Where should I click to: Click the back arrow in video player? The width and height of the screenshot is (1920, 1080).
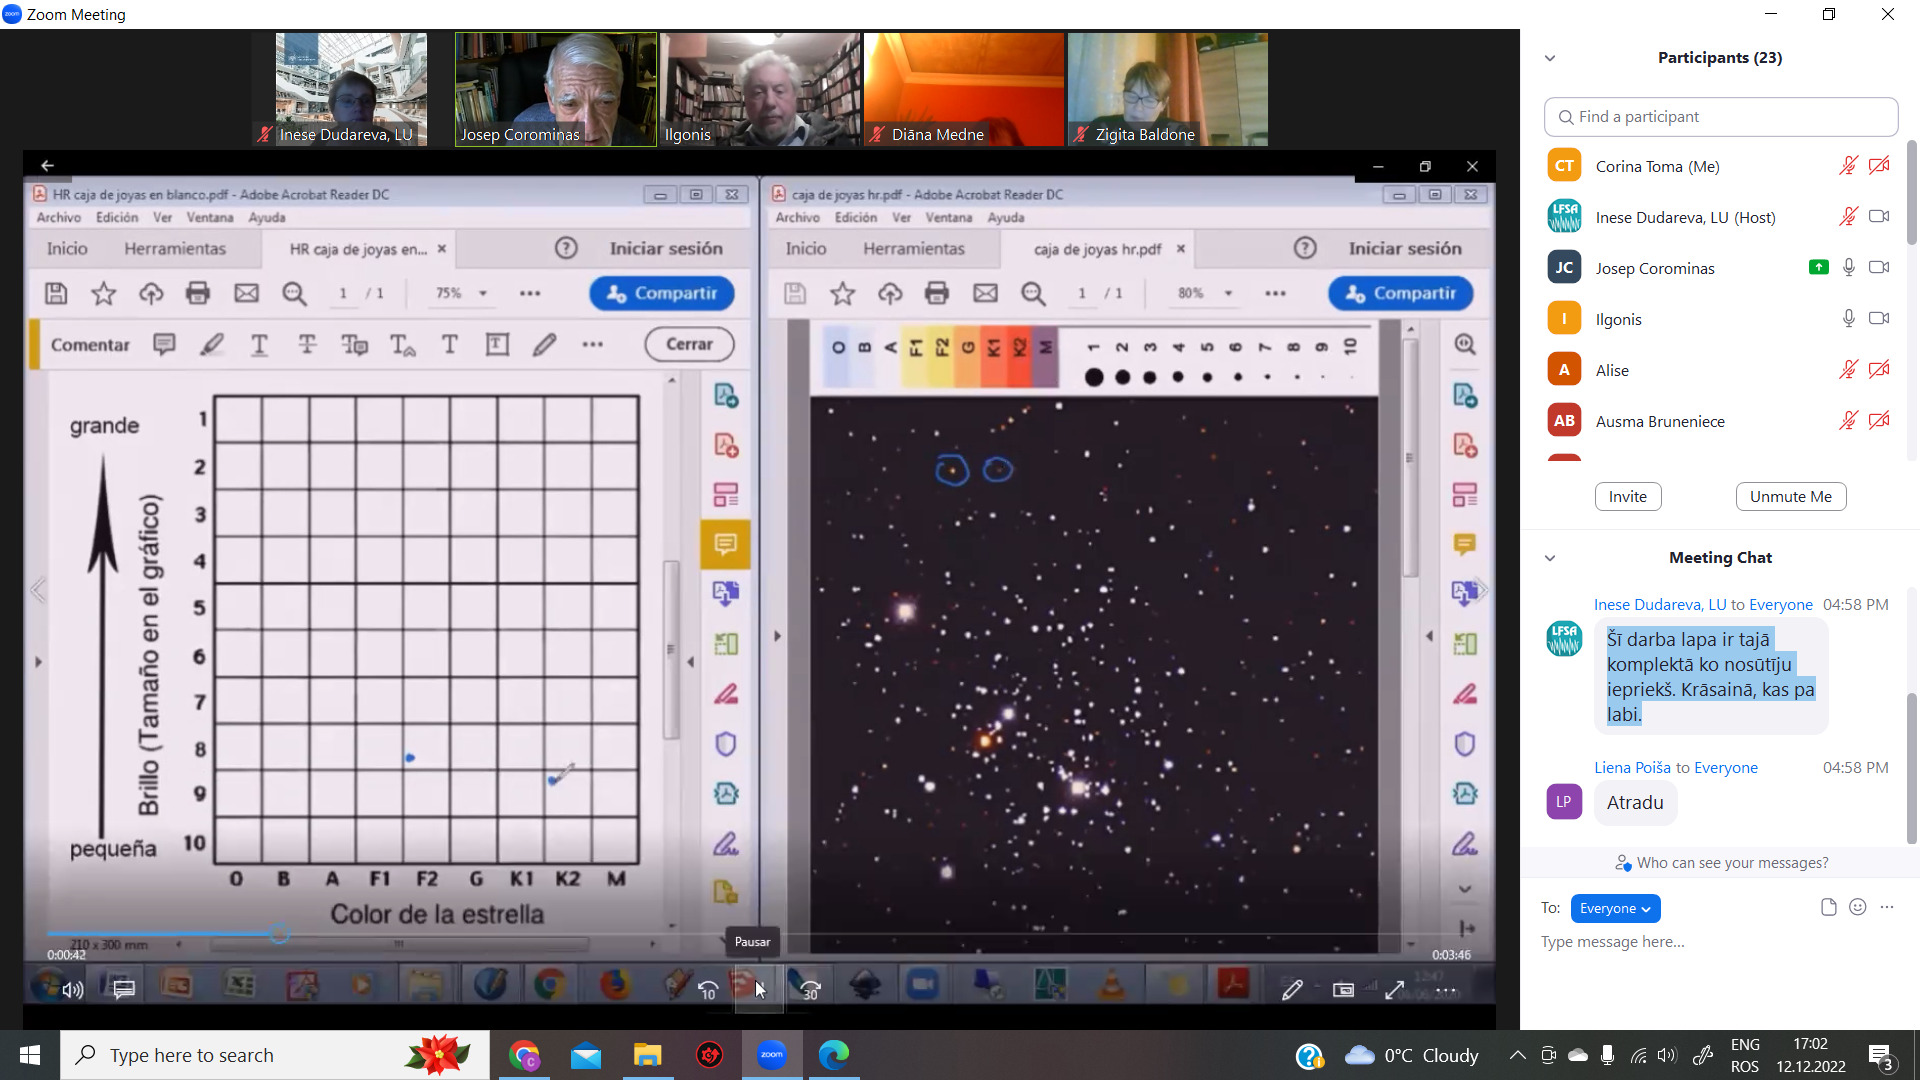pos(47,166)
